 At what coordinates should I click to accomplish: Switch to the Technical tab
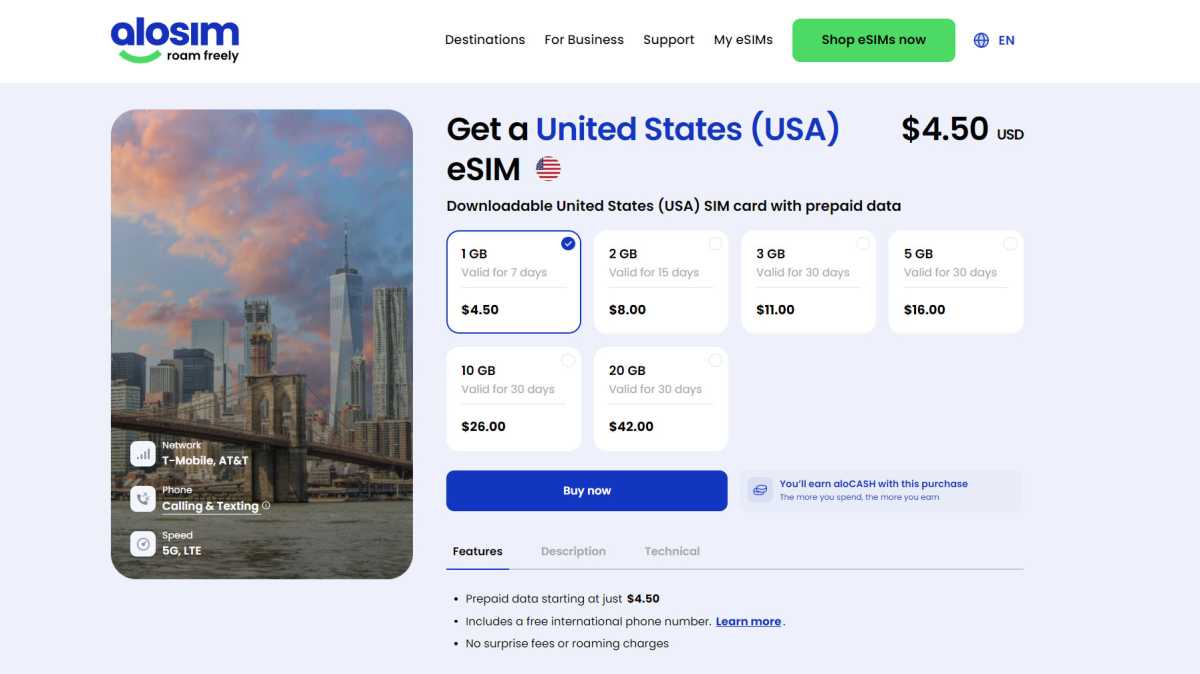(x=672, y=551)
